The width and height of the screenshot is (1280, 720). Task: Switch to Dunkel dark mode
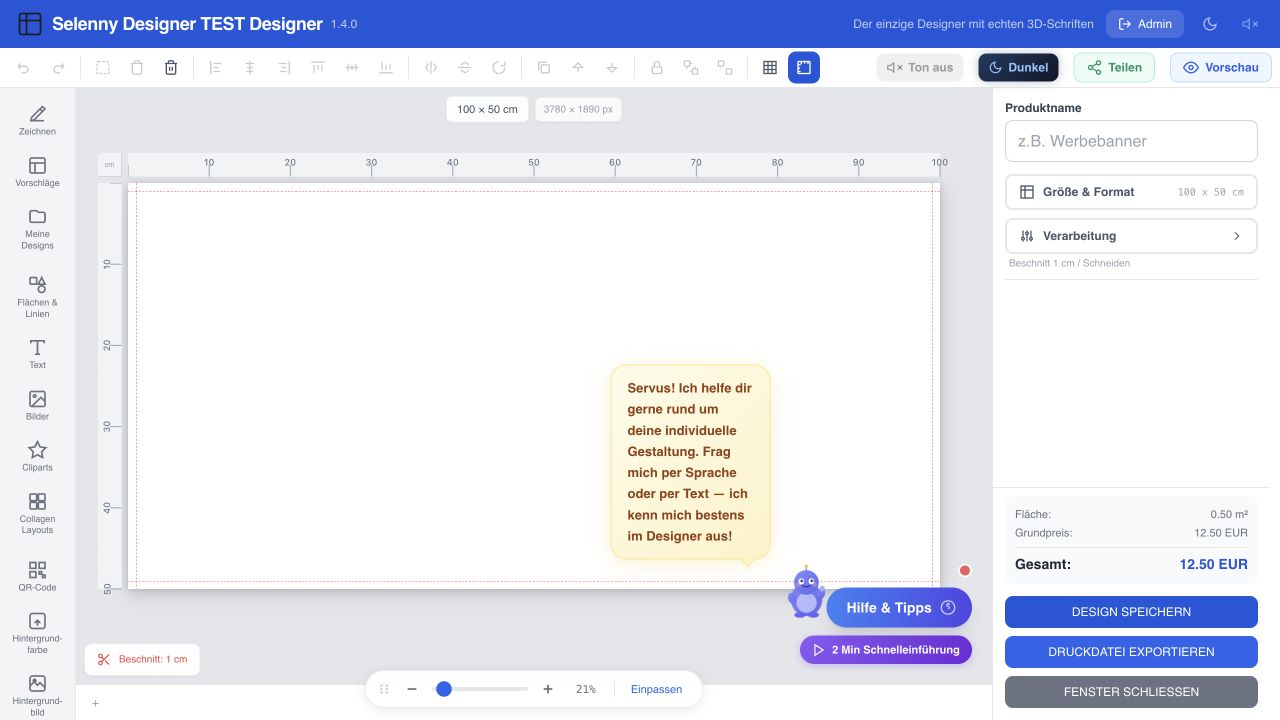[1018, 68]
